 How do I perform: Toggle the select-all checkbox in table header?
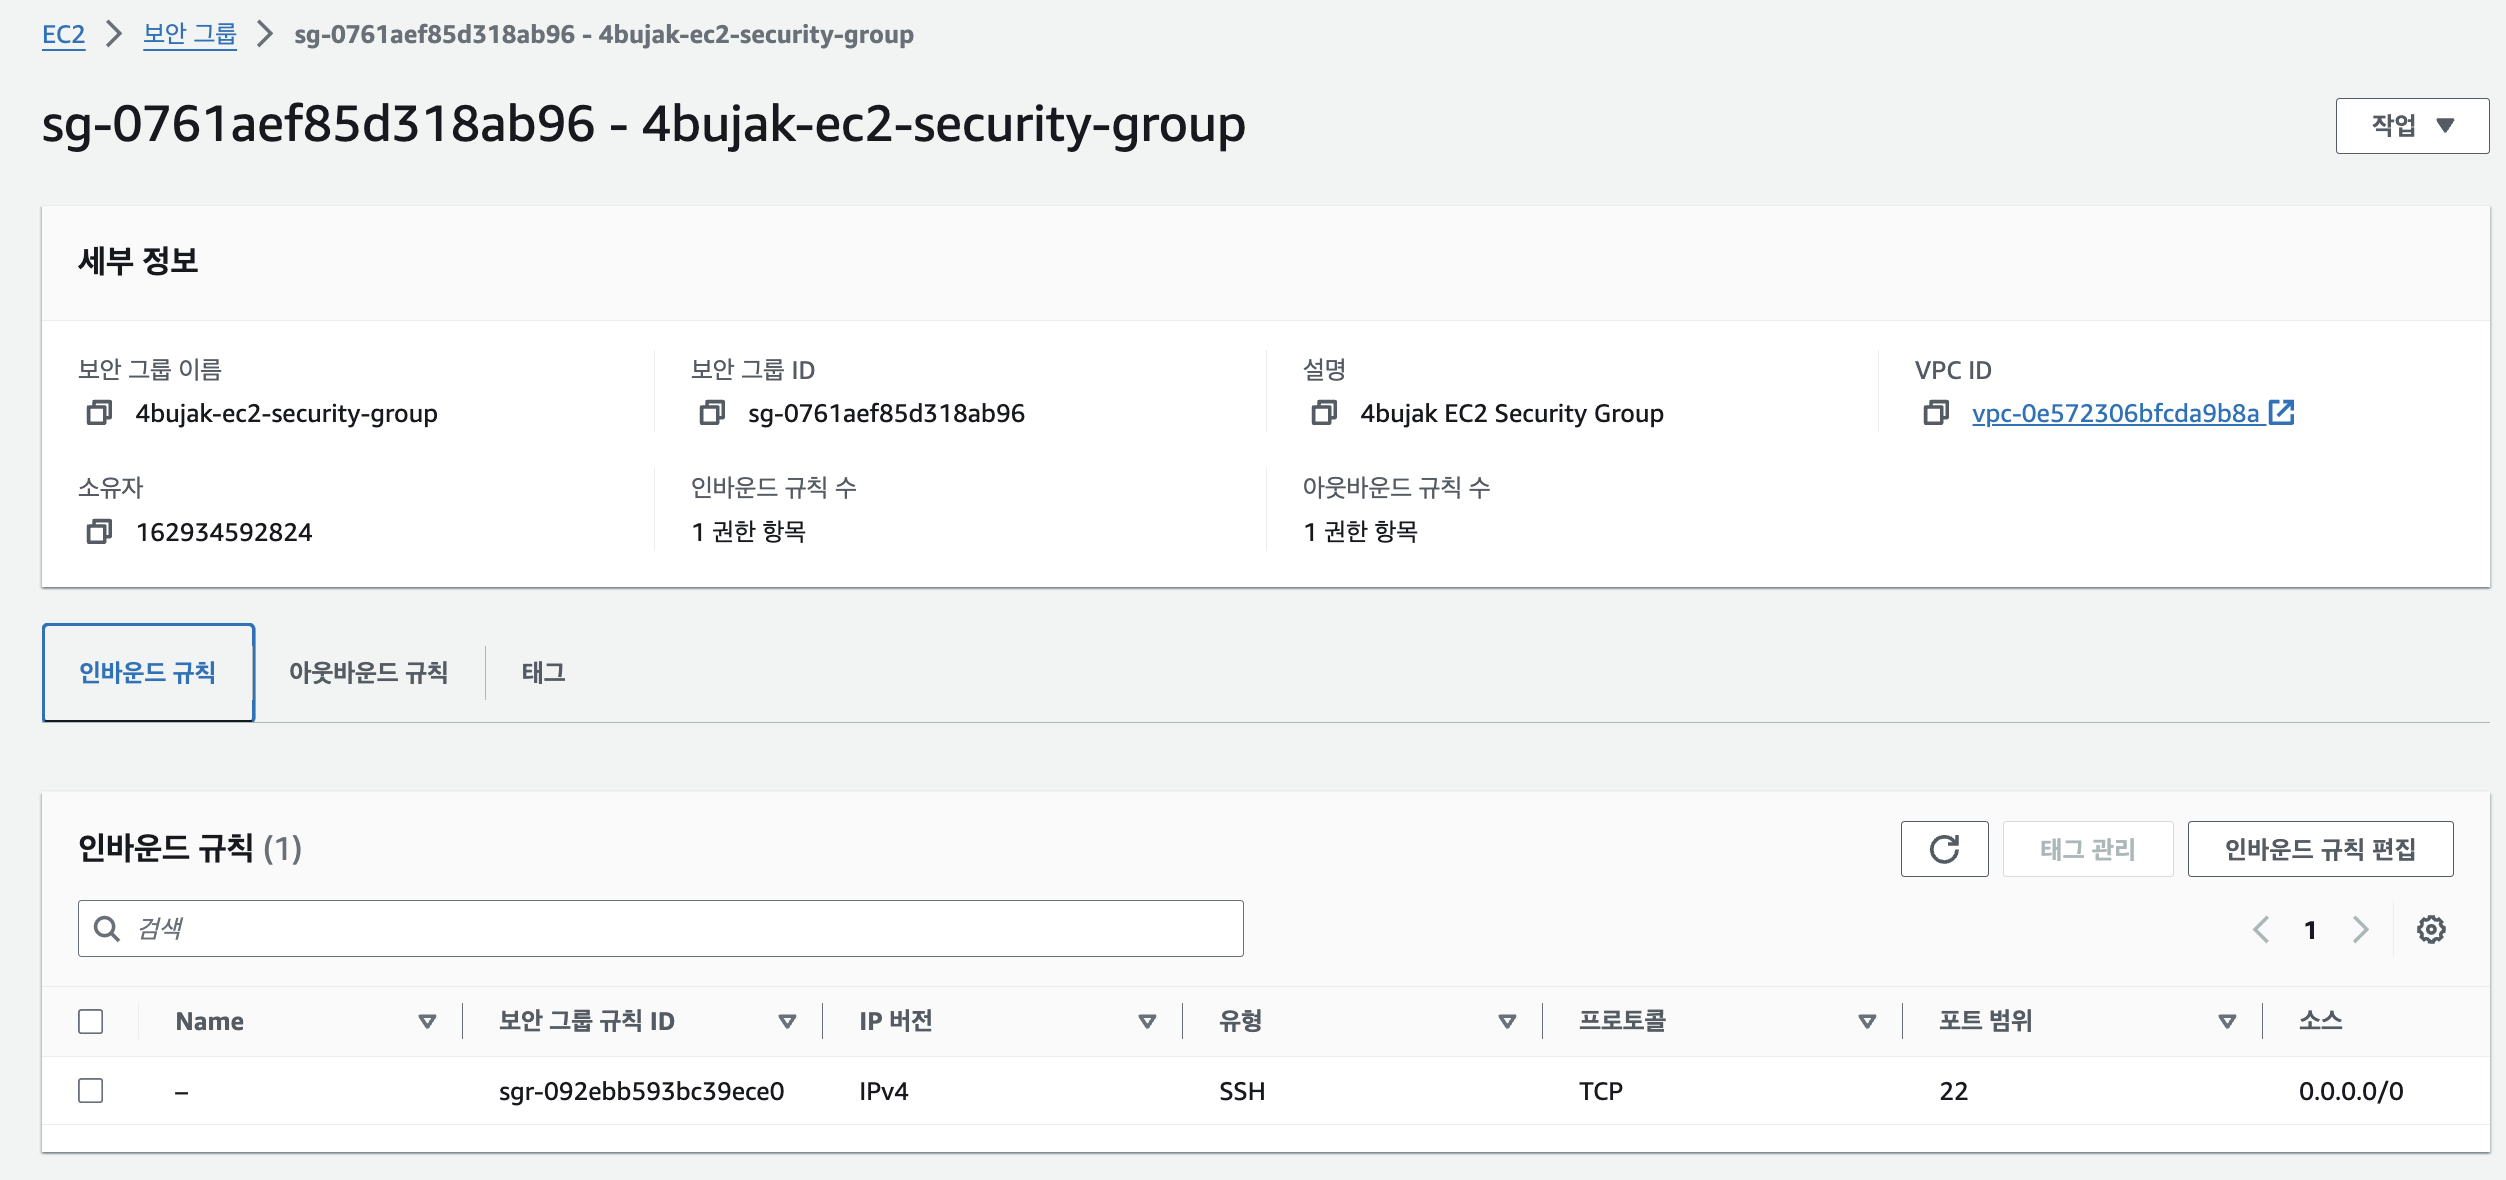(91, 1021)
